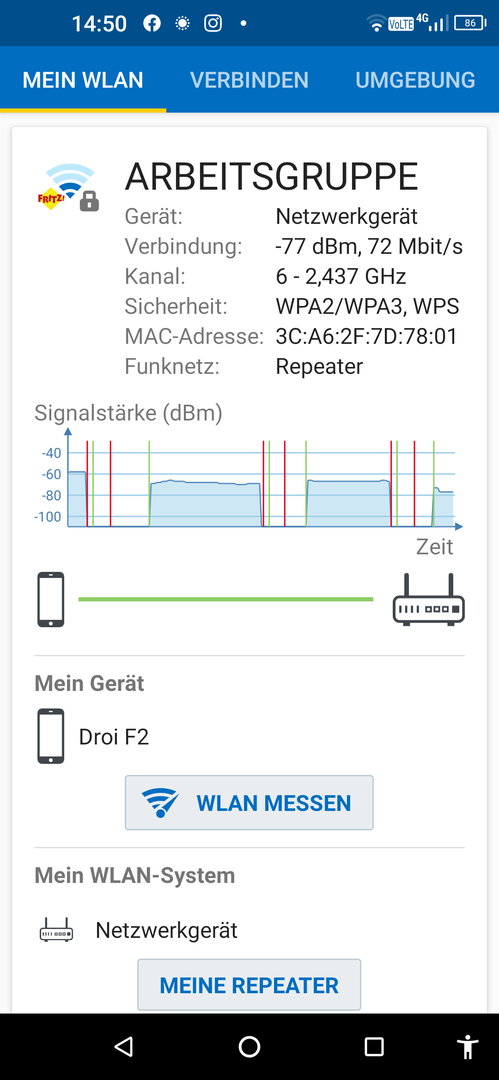
Task: Open MEINE REPEATER button
Action: click(249, 985)
